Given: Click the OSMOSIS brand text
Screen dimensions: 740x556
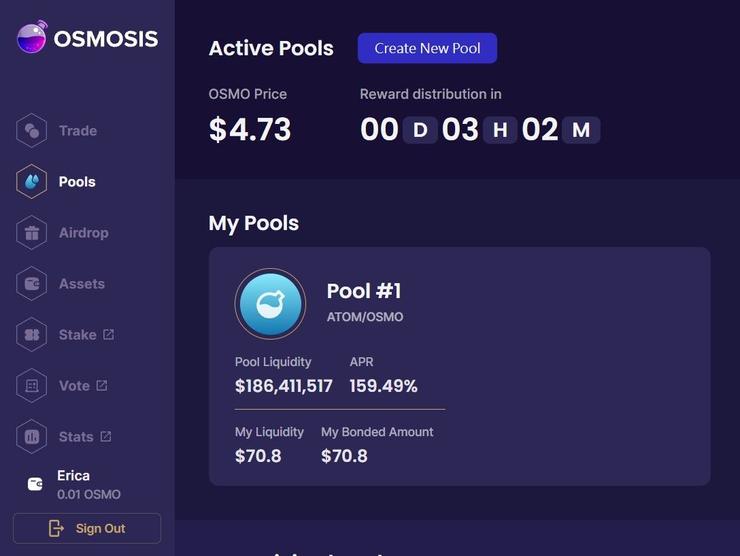Looking at the screenshot, I should pos(106,39).
